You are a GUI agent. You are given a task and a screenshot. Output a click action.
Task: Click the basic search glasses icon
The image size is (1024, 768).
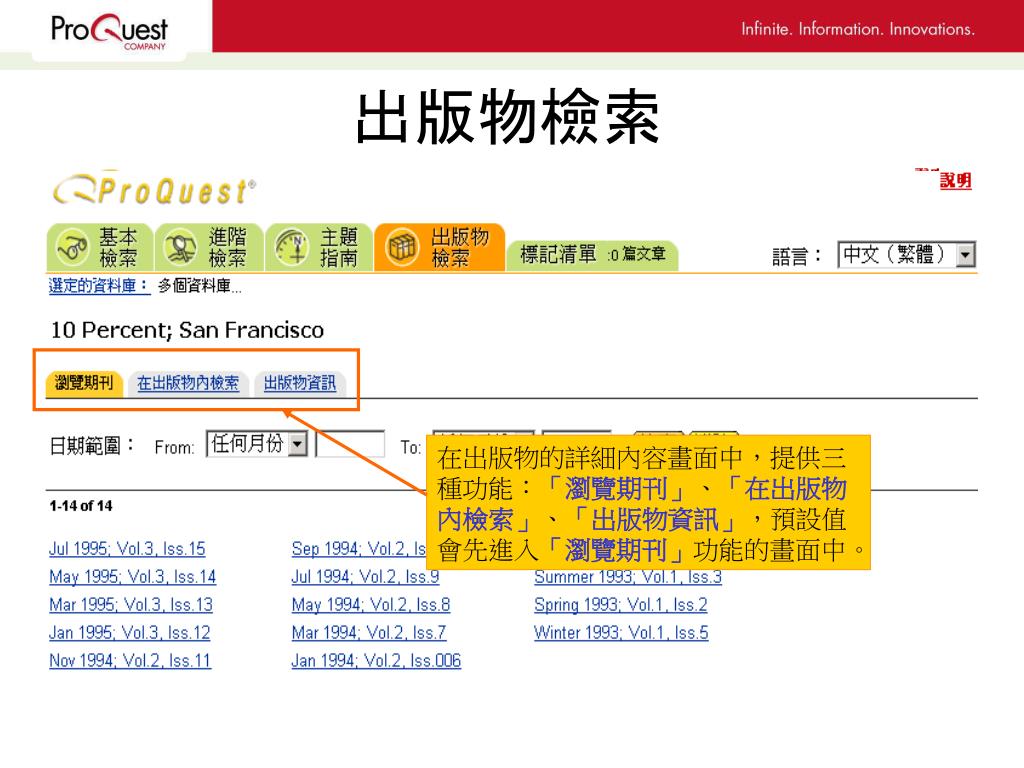click(x=72, y=248)
